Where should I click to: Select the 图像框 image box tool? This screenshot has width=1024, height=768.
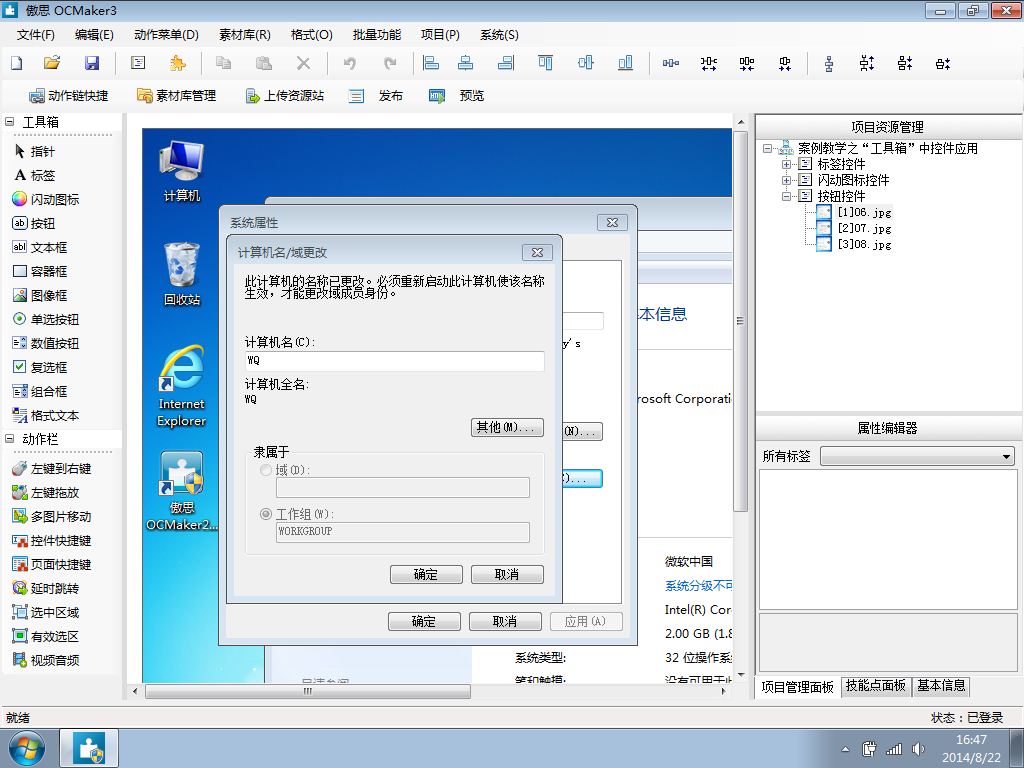pos(40,295)
